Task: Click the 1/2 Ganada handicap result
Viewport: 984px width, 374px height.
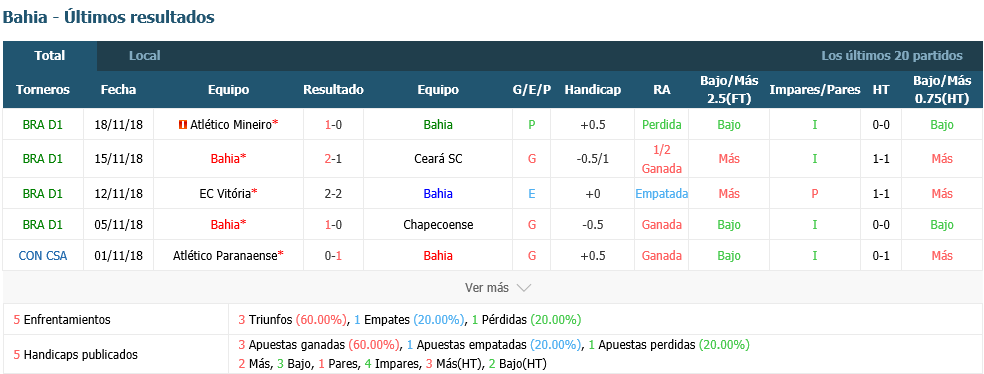Action: pyautogui.click(x=661, y=159)
